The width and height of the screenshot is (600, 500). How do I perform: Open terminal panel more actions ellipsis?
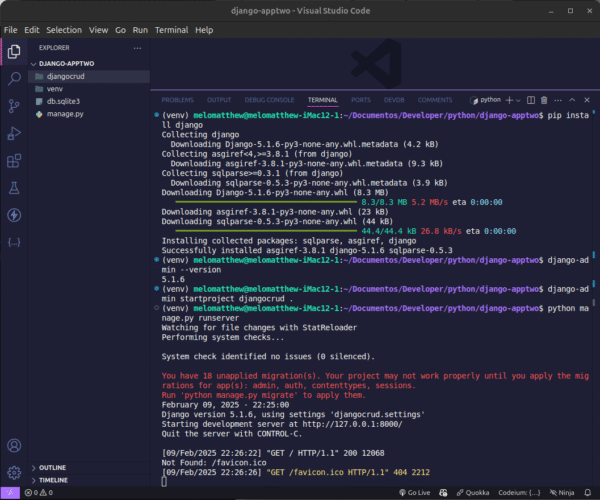click(558, 100)
